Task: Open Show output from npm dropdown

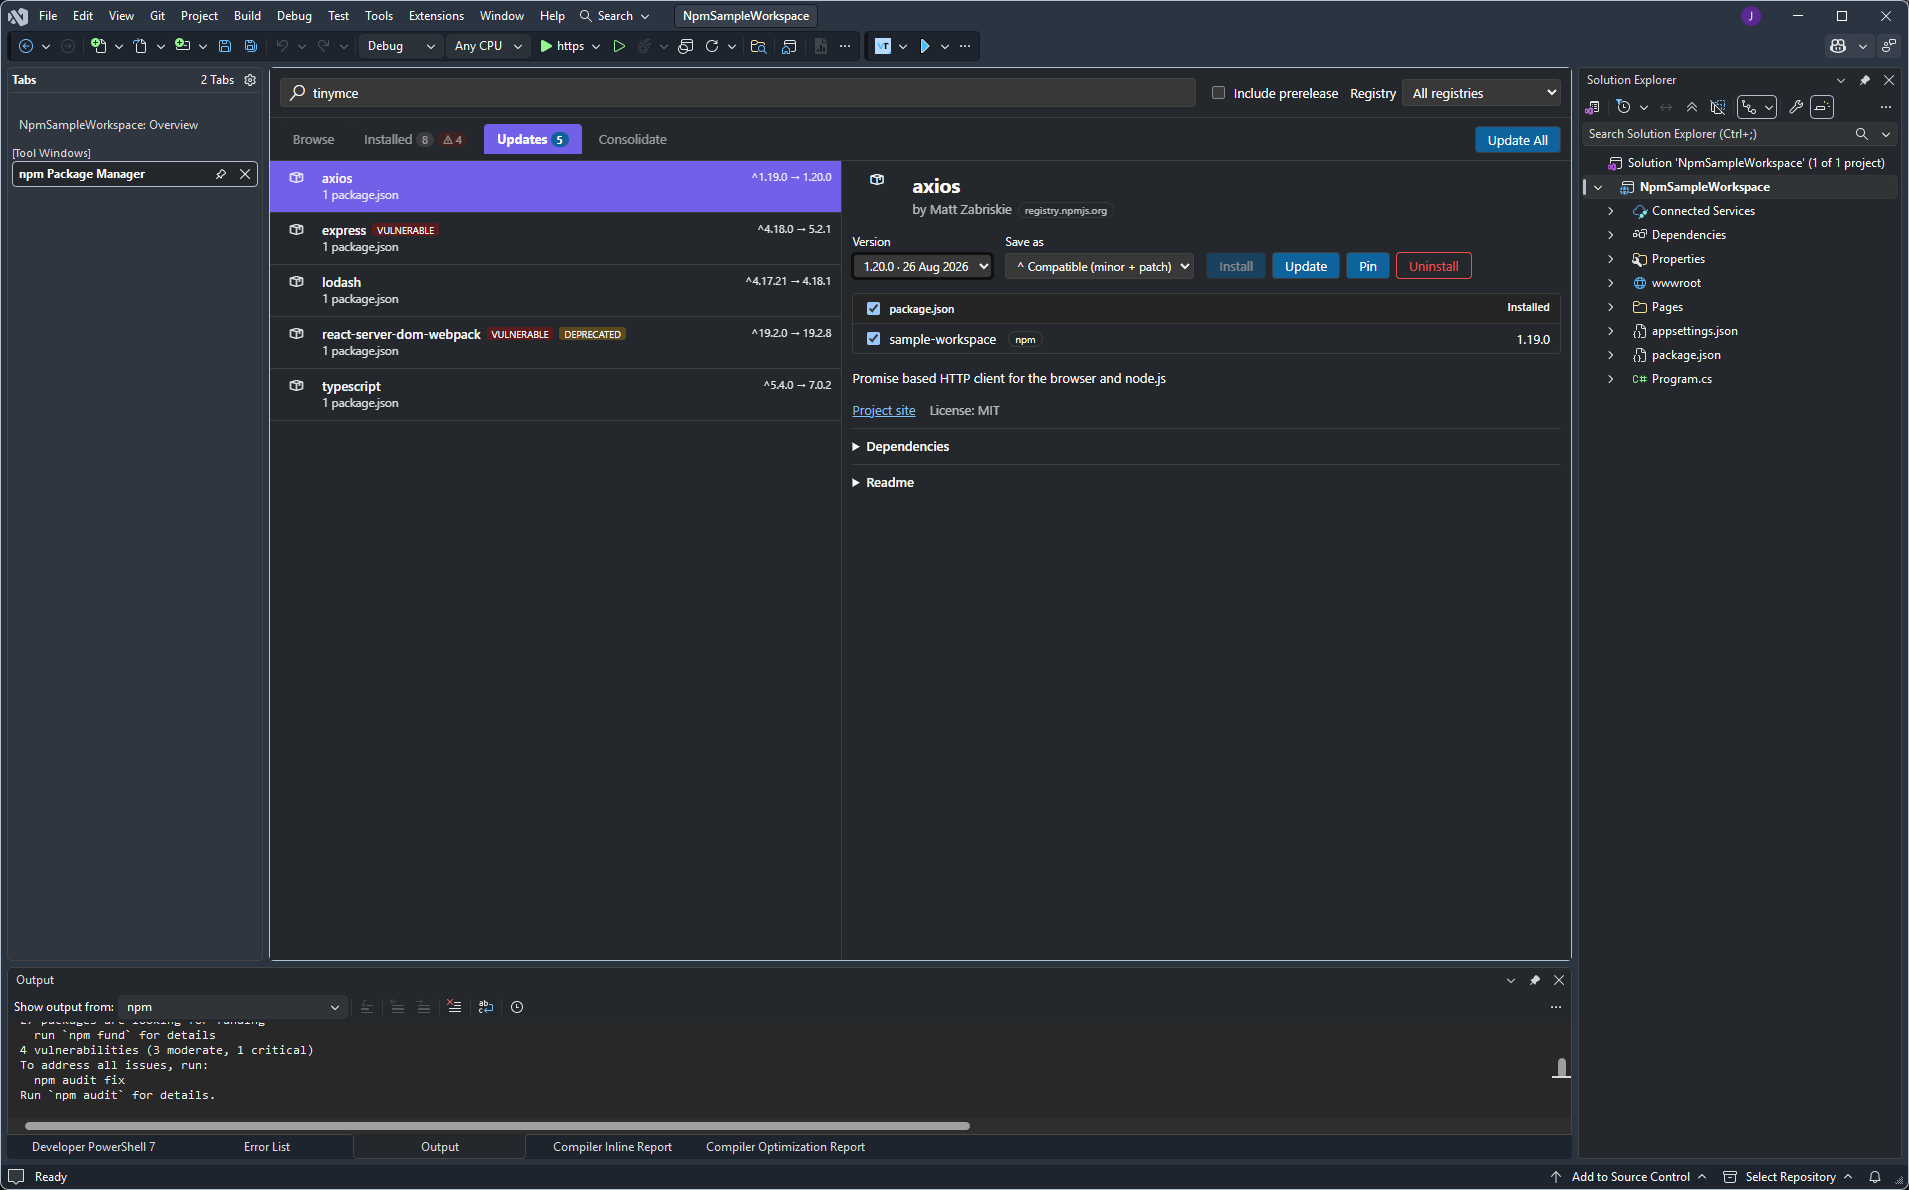Action: click(x=233, y=1007)
